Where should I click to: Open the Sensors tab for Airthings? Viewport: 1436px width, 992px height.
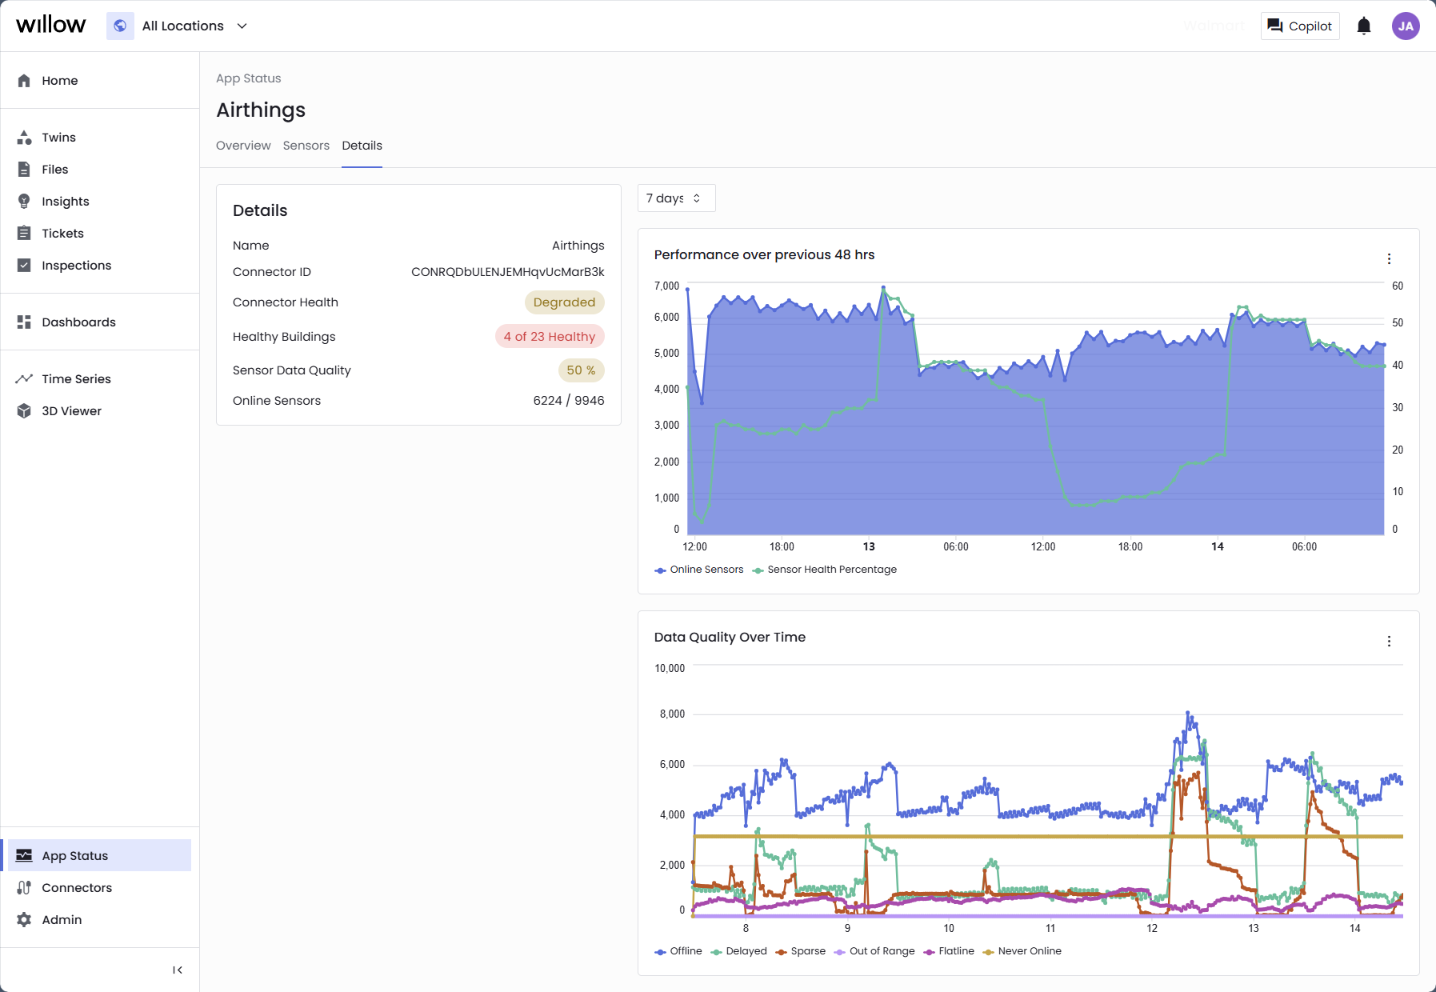point(306,145)
